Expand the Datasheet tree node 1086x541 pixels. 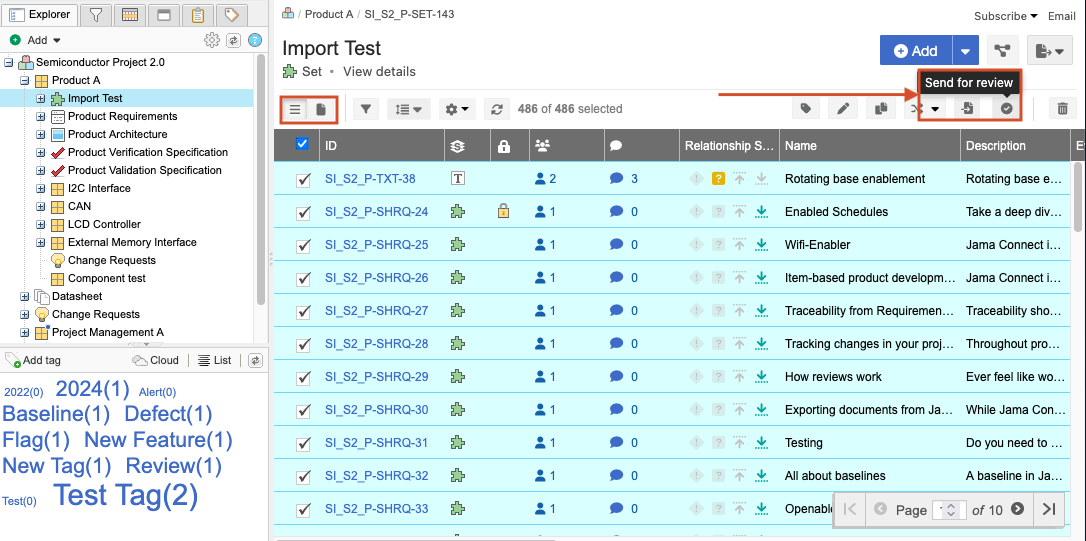pos(24,296)
